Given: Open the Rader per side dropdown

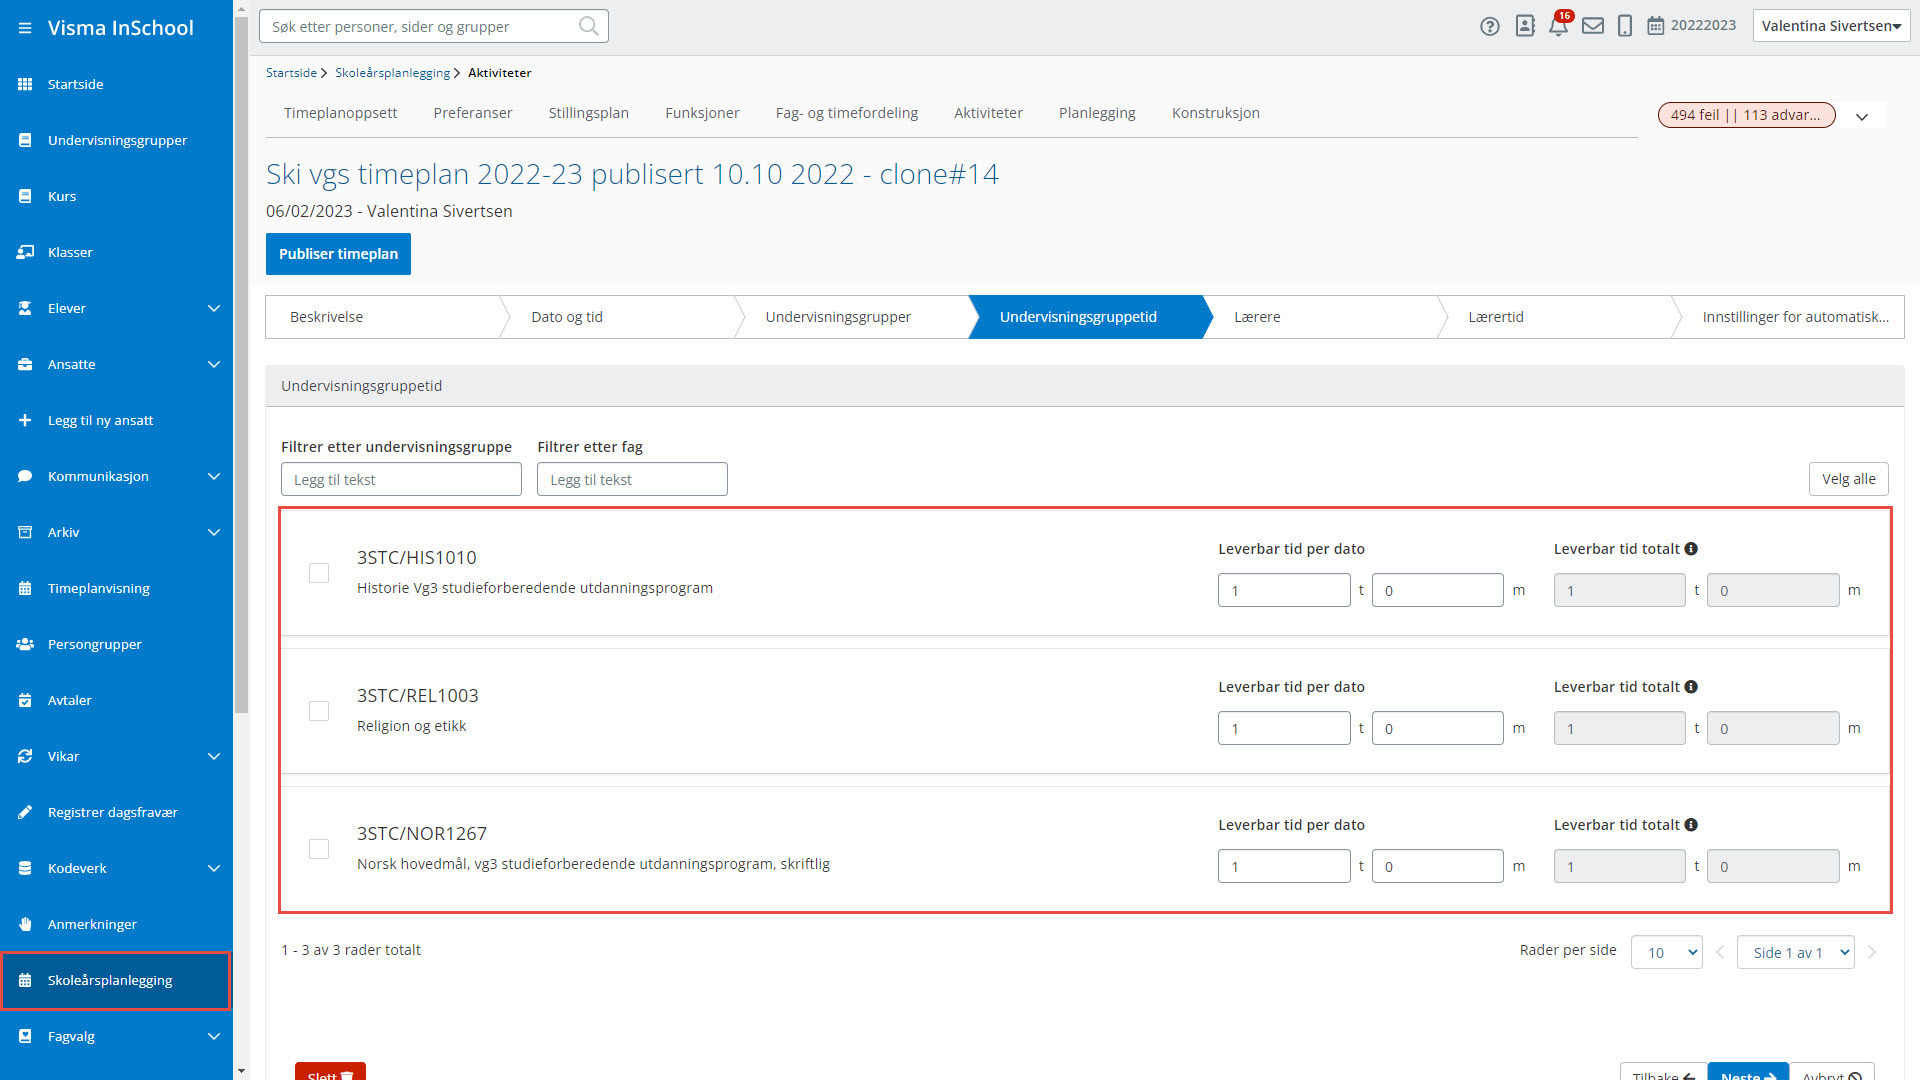Looking at the screenshot, I should tap(1666, 952).
